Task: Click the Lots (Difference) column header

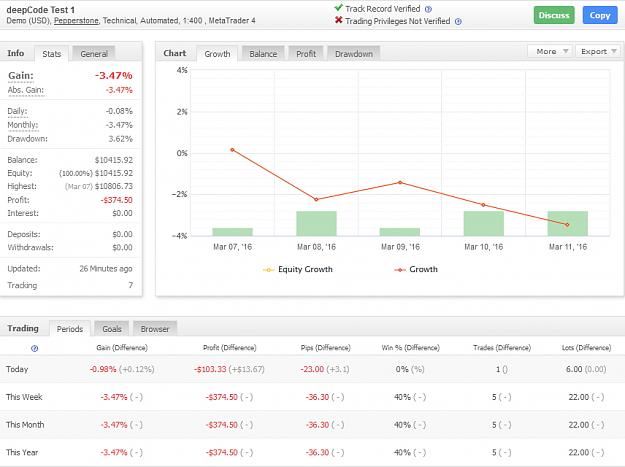Action: coord(586,348)
